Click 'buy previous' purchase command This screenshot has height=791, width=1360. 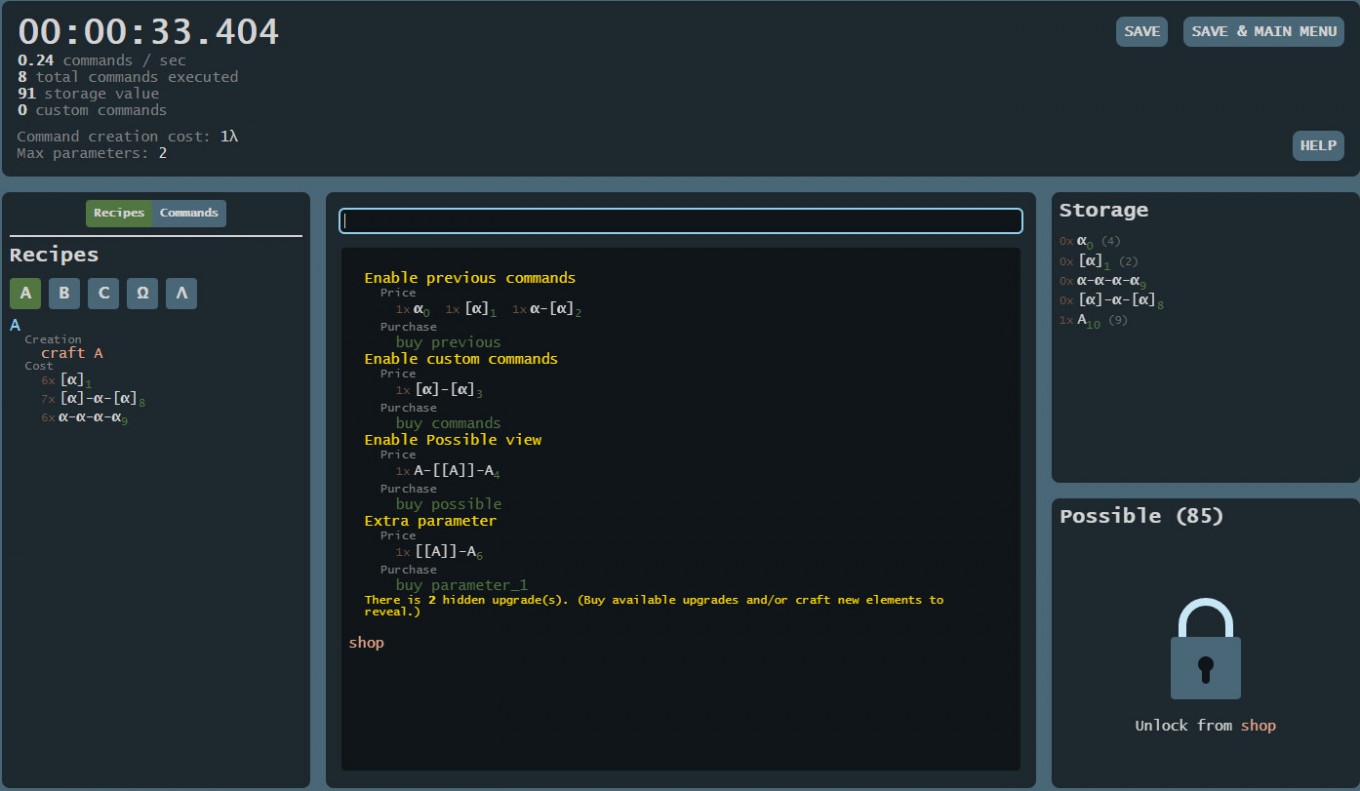(x=448, y=342)
